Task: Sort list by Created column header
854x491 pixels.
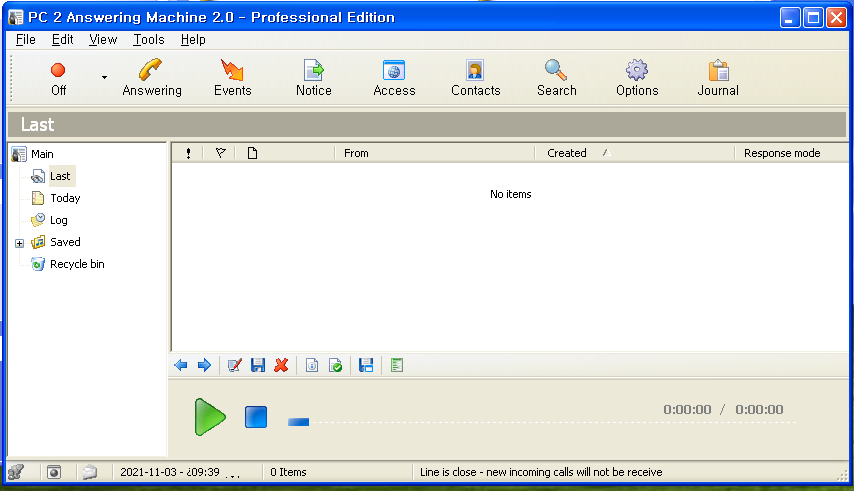Action: pyautogui.click(x=635, y=154)
